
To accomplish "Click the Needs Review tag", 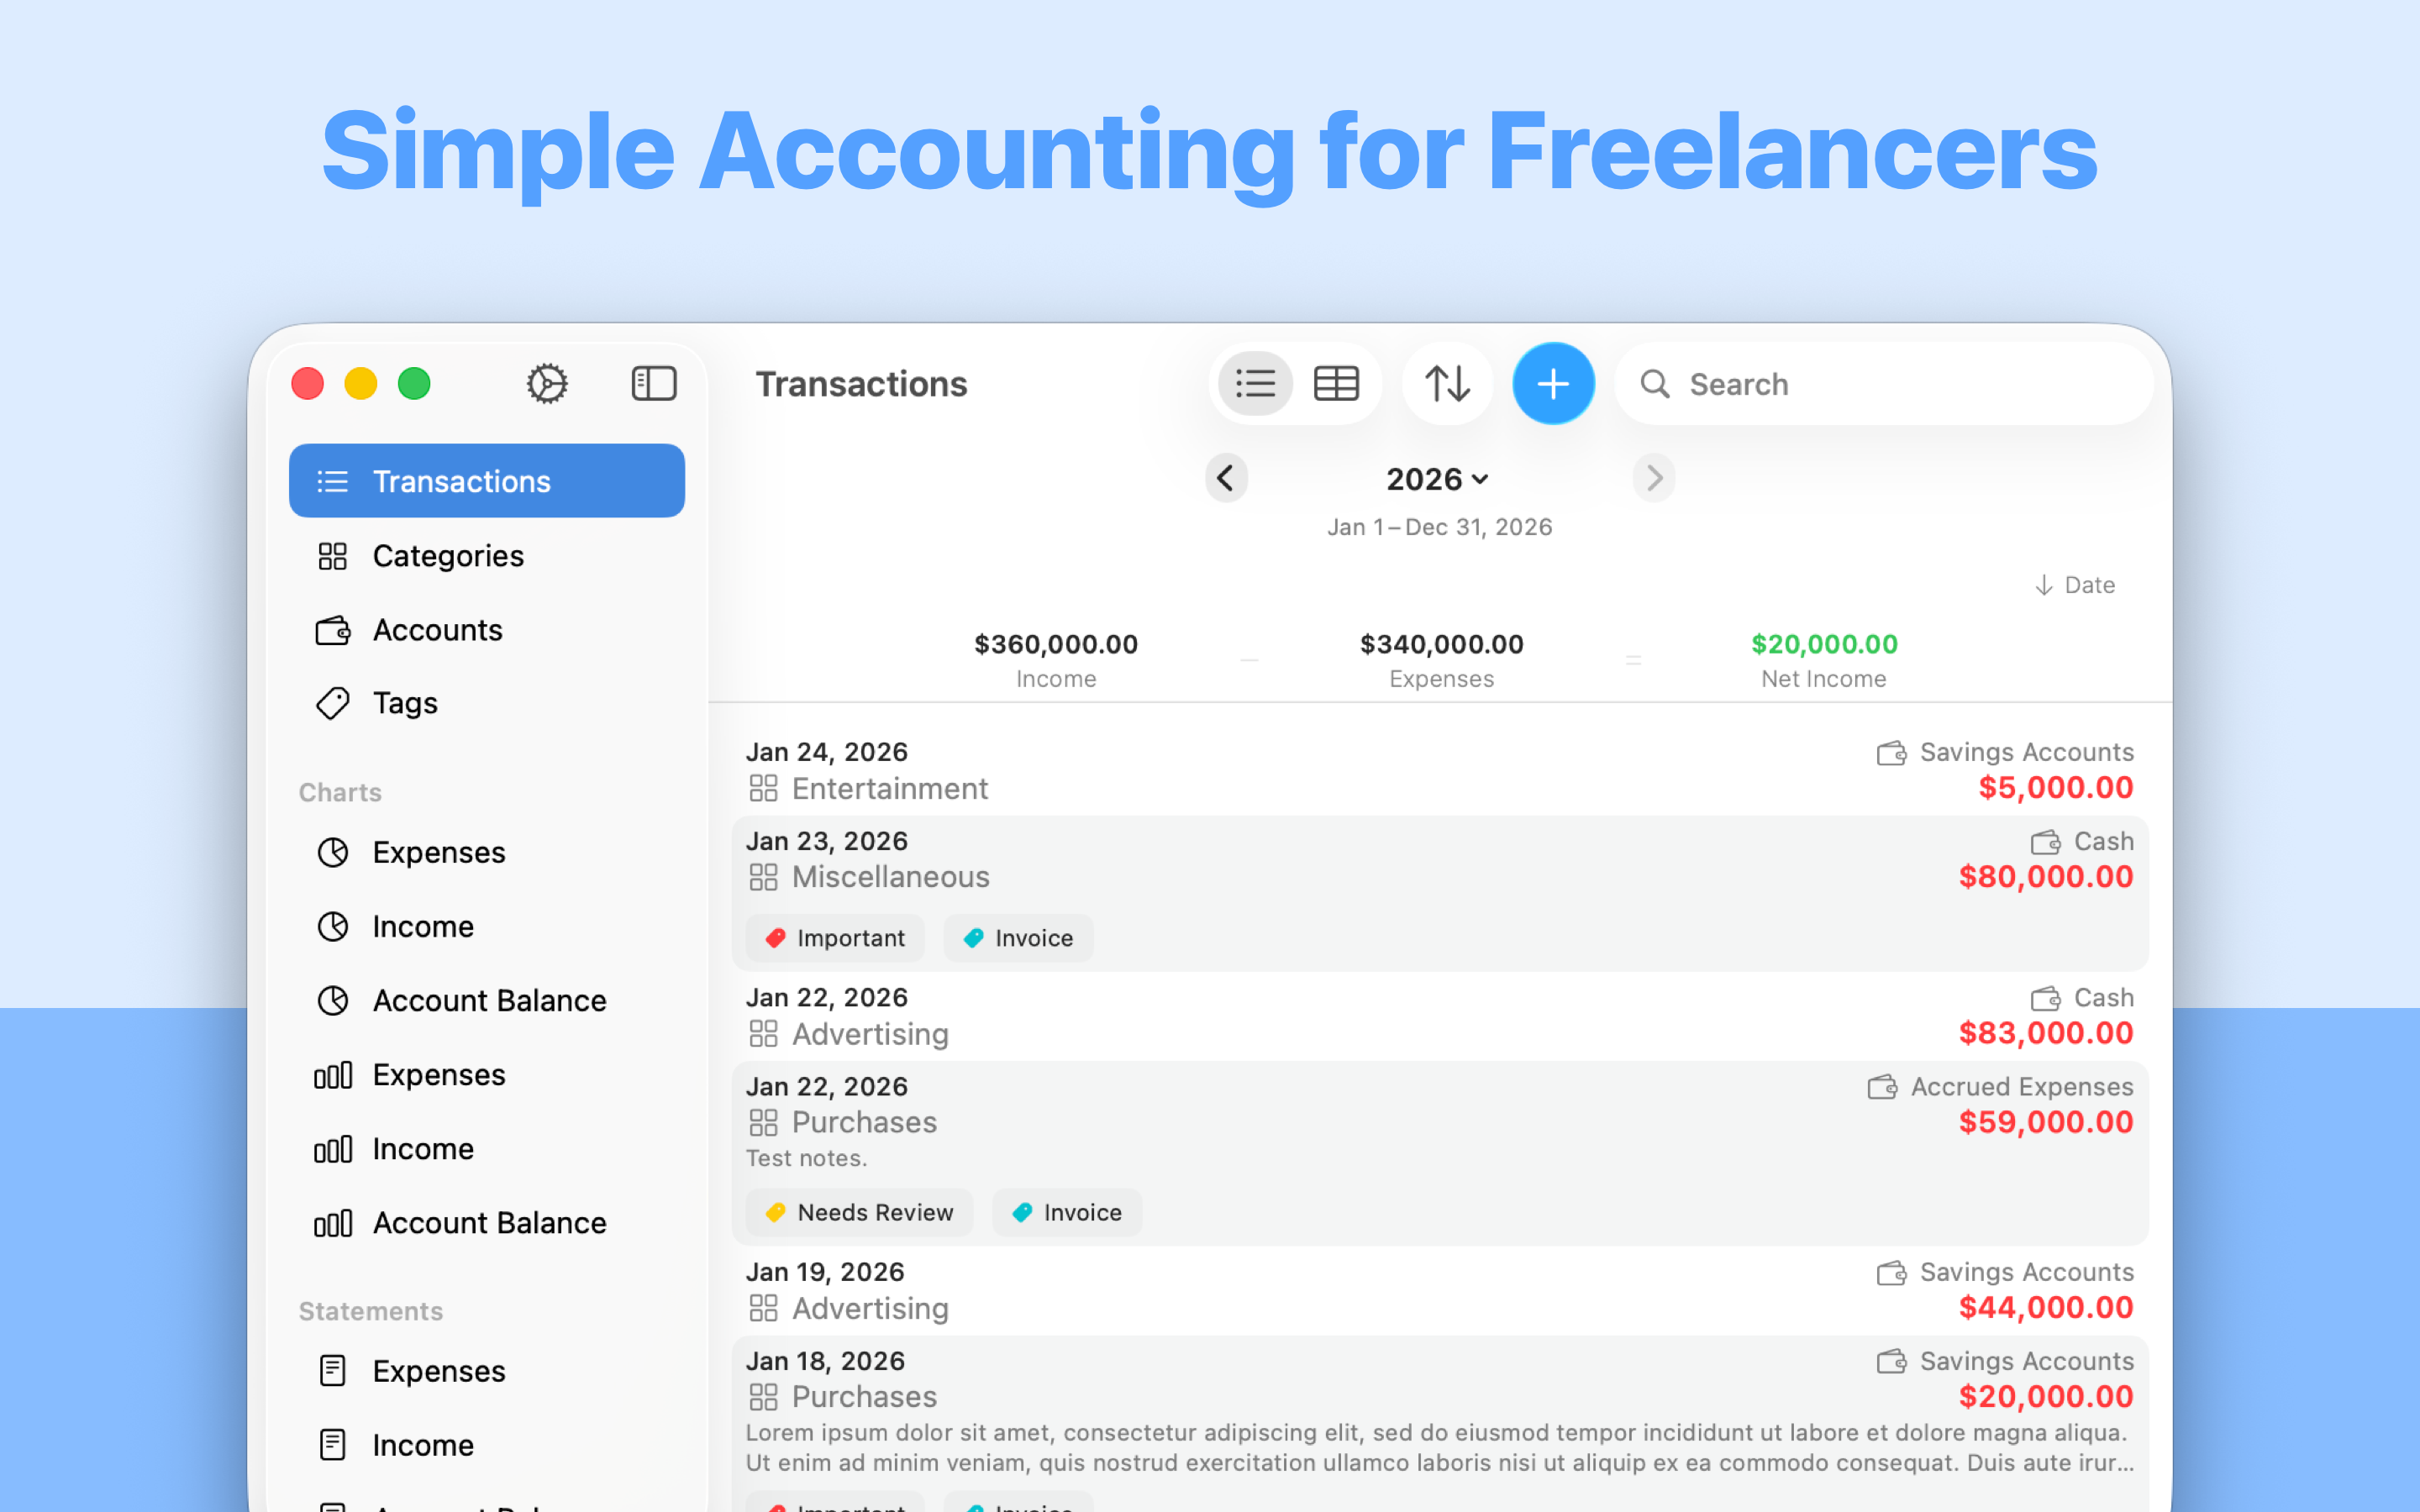I will (x=859, y=1212).
